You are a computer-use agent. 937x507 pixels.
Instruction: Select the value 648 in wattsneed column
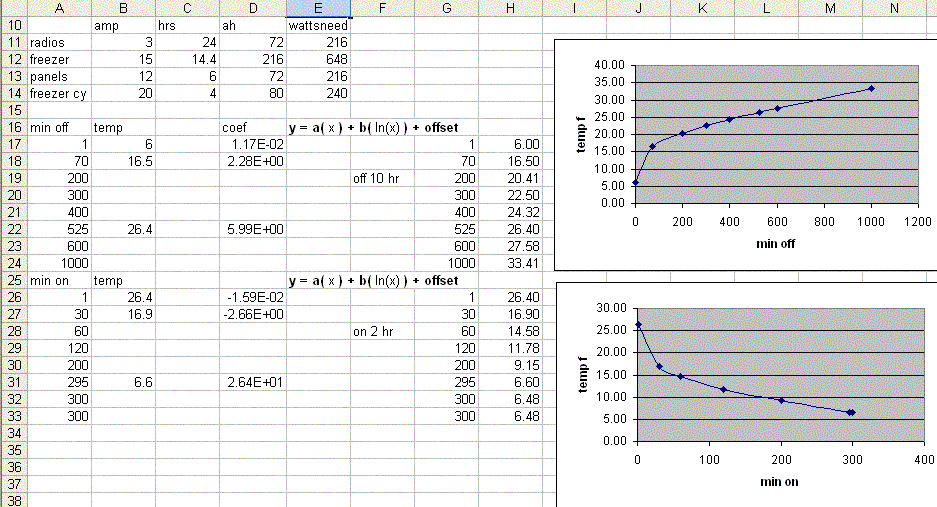pyautogui.click(x=319, y=59)
